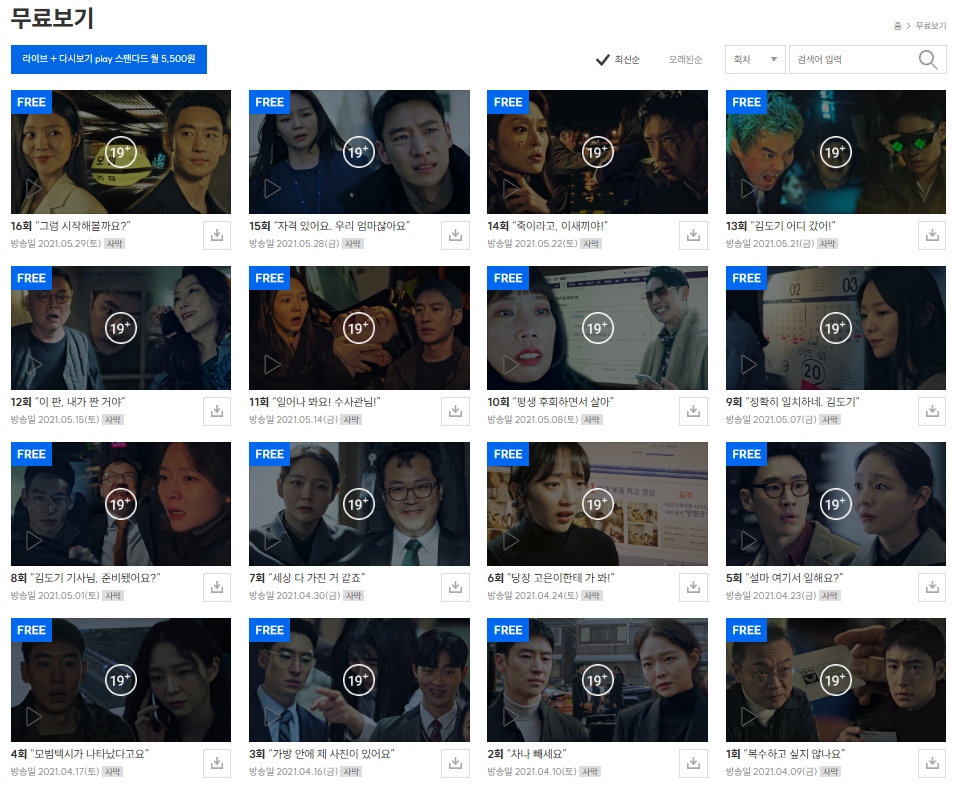Download episode 16회
Screen dimensions: 957x789
pos(217,235)
